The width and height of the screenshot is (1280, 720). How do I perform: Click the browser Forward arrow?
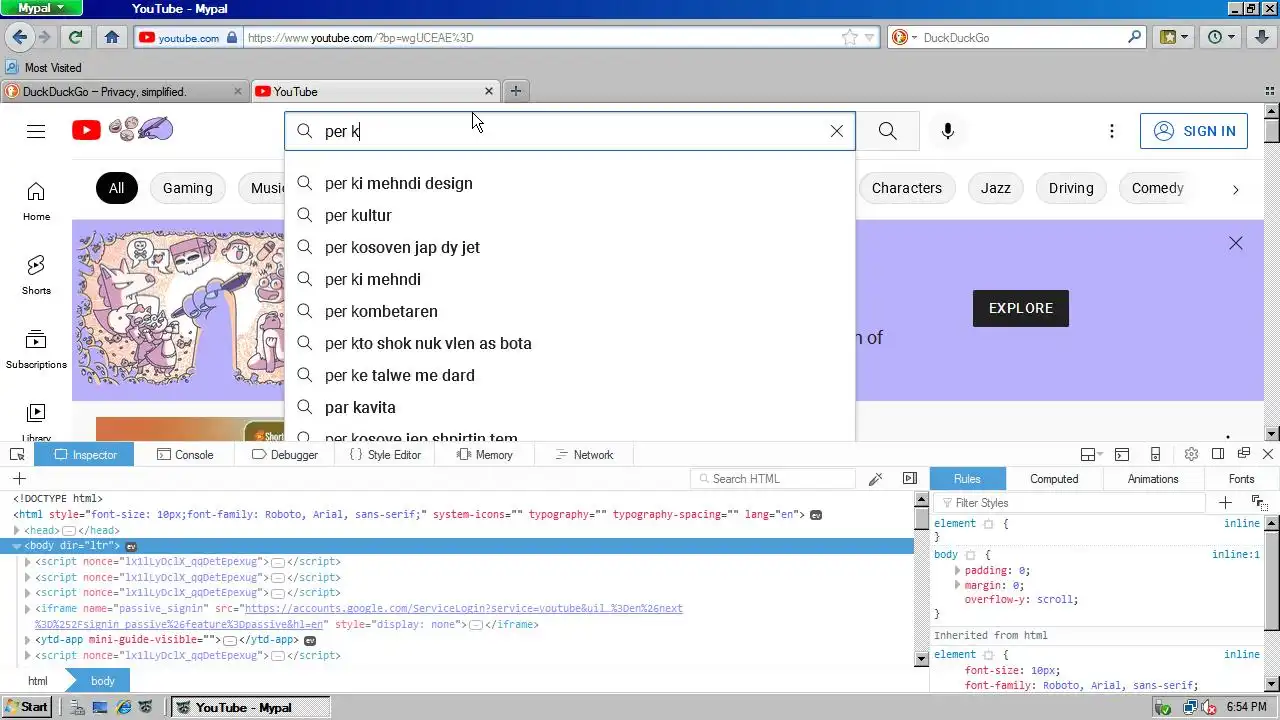pyautogui.click(x=44, y=37)
